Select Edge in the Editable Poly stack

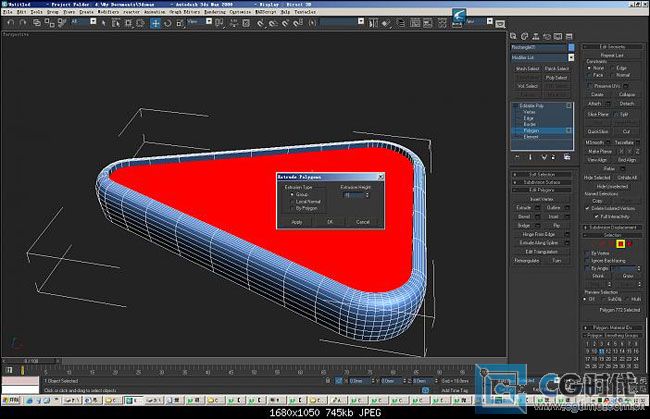529,118
